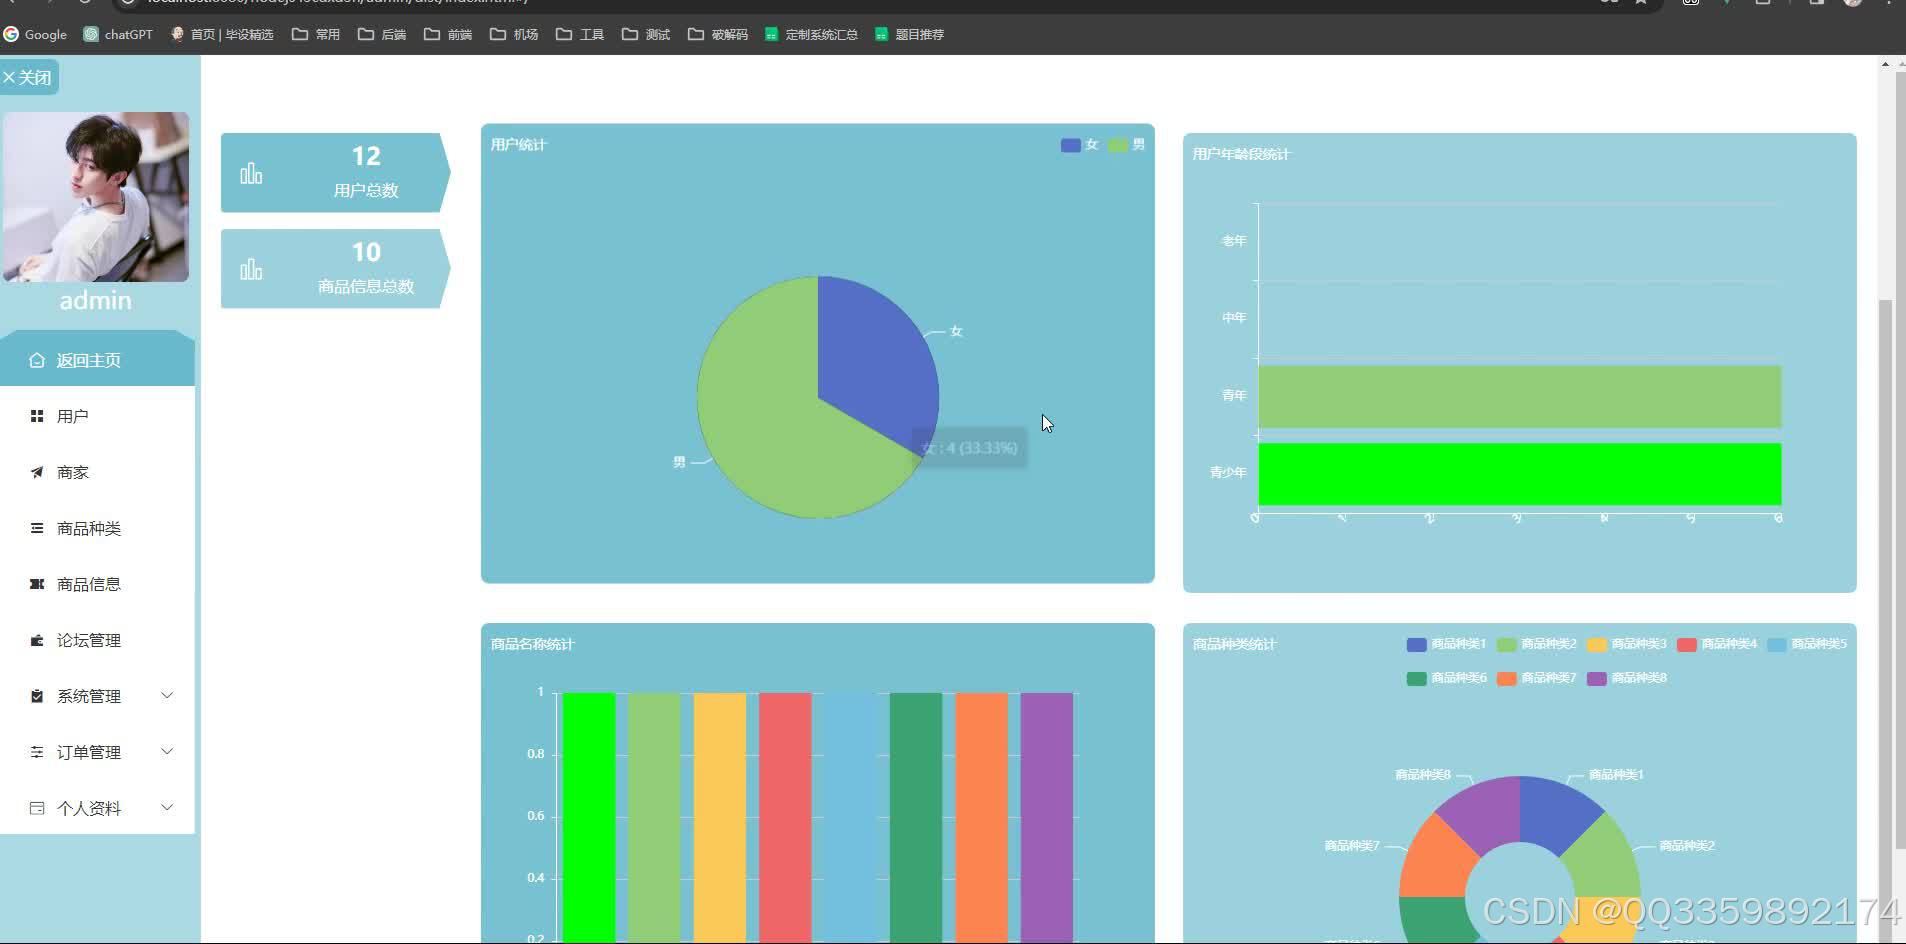
Task: Click the home icon beside 返回主页
Action: pyautogui.click(x=37, y=360)
